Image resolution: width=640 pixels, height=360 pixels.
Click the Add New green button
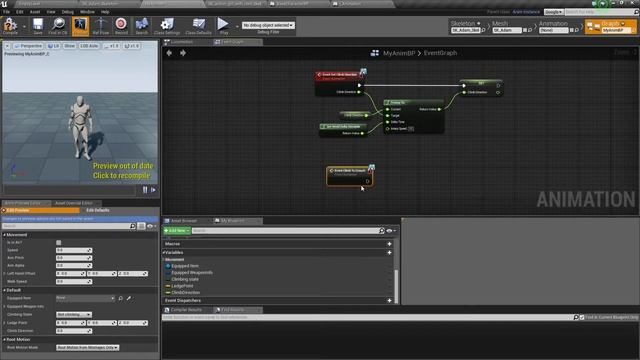pos(177,231)
